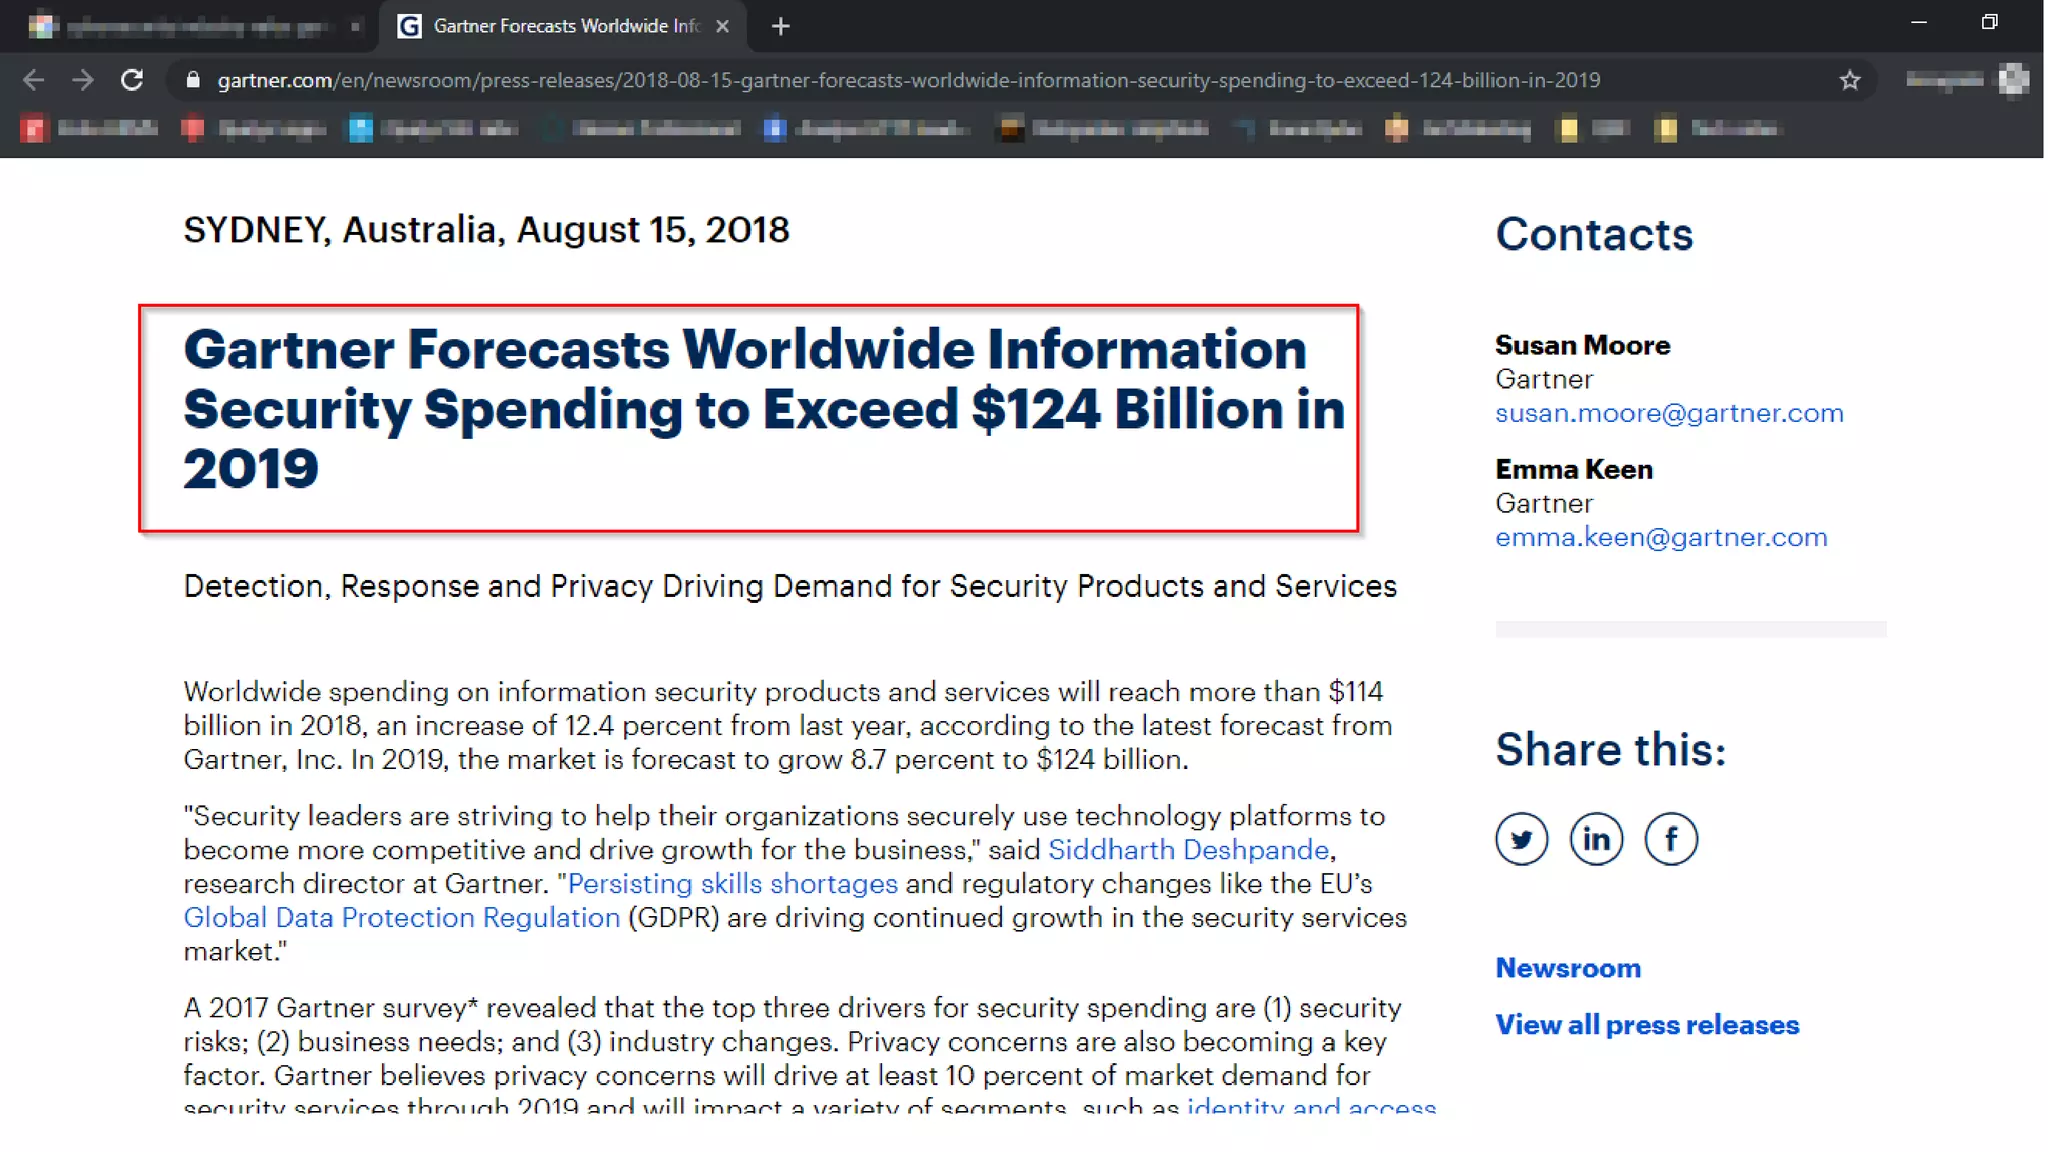Go forward to next page
Viewport: 2048px width, 1152px height.
click(x=83, y=80)
